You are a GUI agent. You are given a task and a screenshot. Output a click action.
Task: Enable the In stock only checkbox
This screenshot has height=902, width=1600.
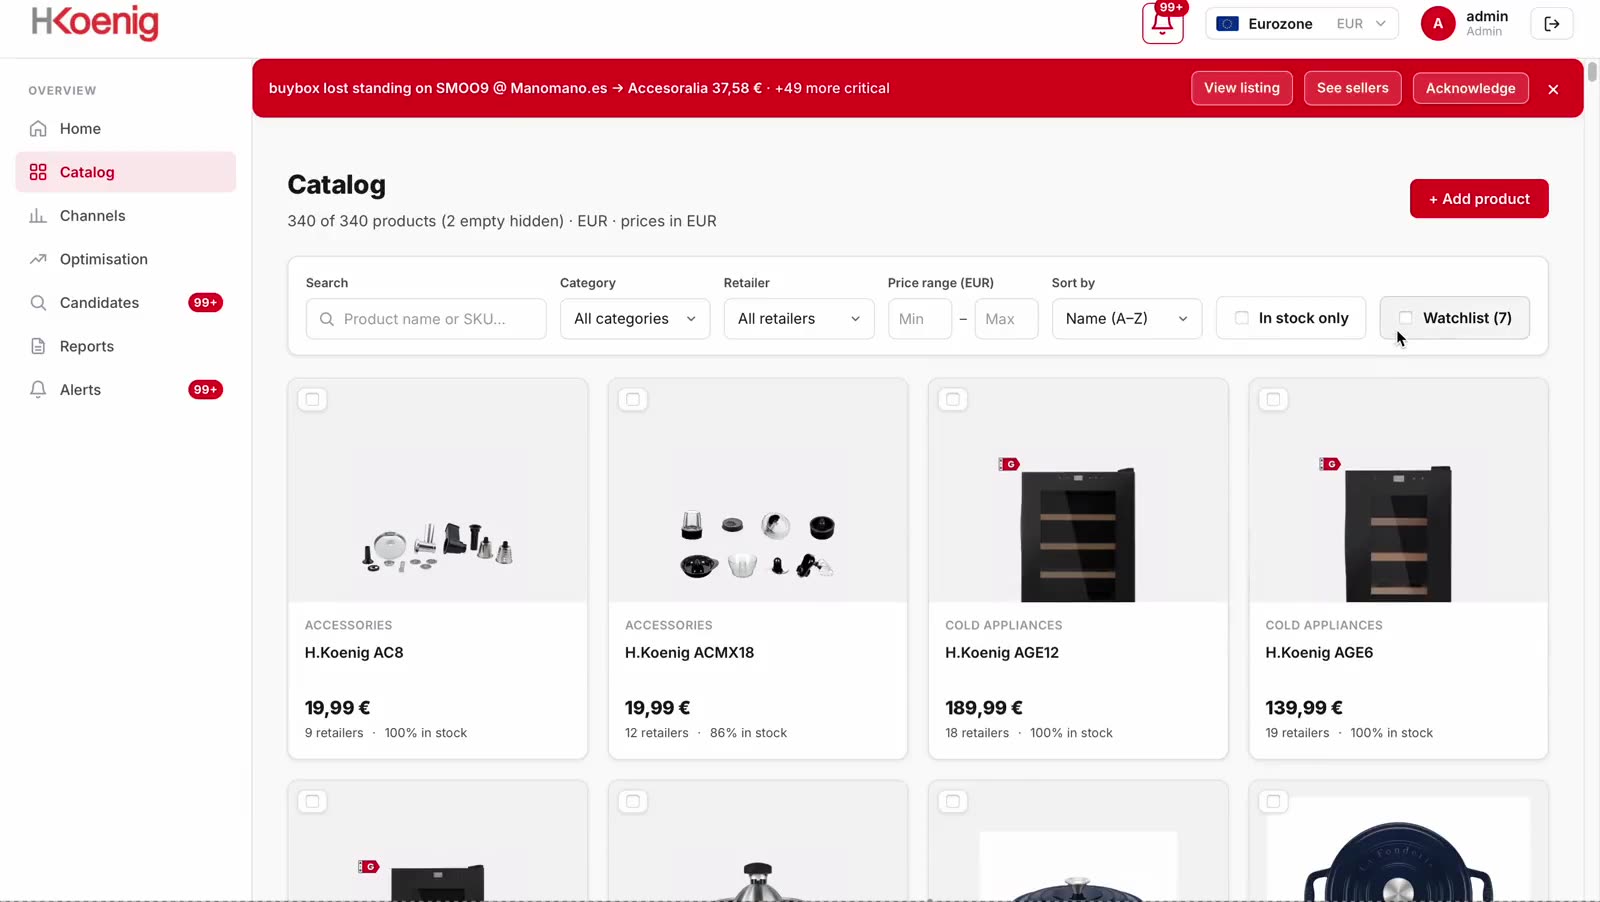click(1241, 318)
